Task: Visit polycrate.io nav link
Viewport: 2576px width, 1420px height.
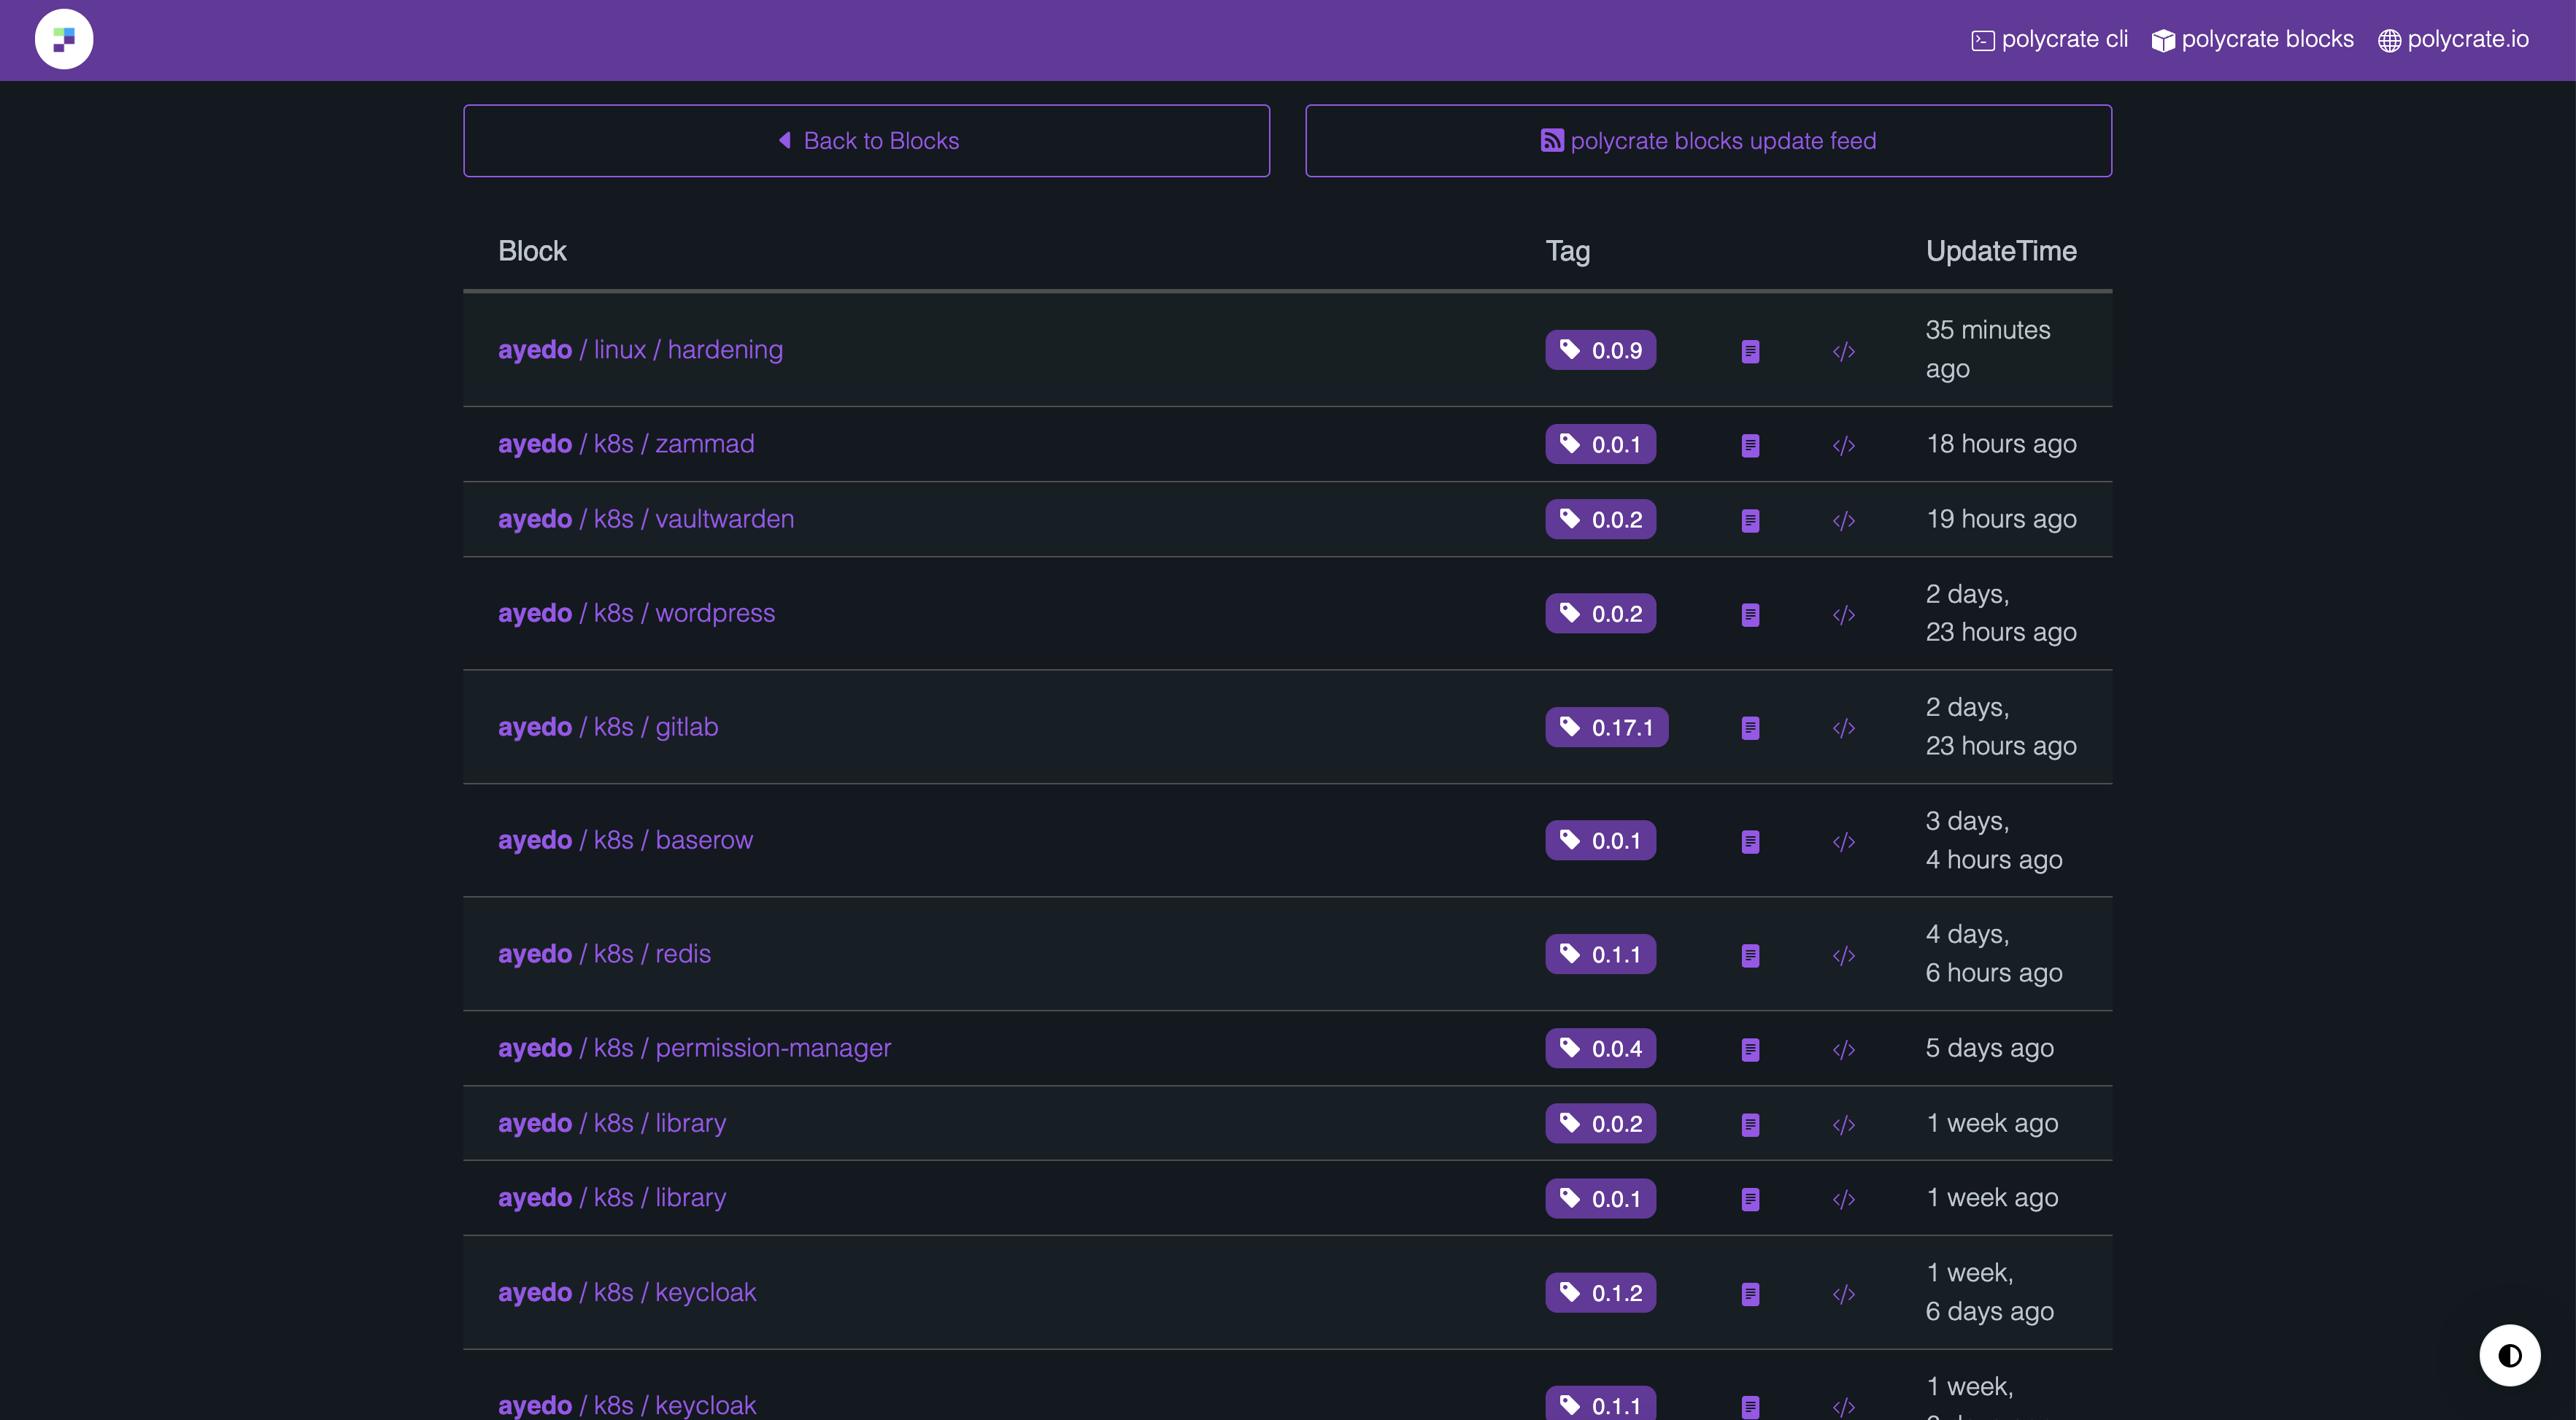Action: click(2453, 39)
